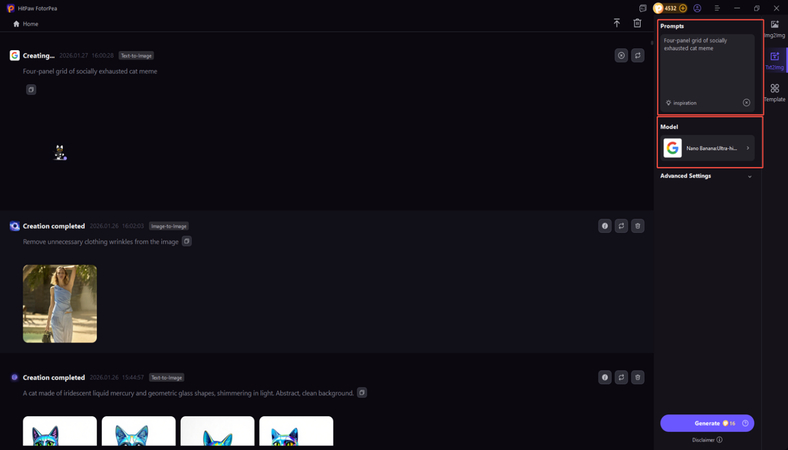Screen dimensions: 788x450
Task: Open the Disclaimer link
Action: pyautogui.click(x=707, y=440)
